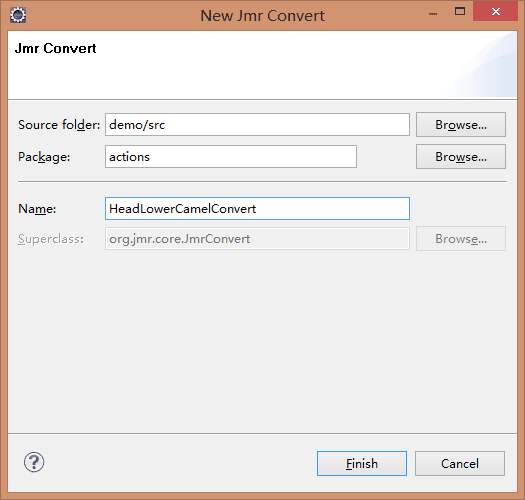Open help via the question mark icon
525x500 pixels.
click(x=34, y=462)
